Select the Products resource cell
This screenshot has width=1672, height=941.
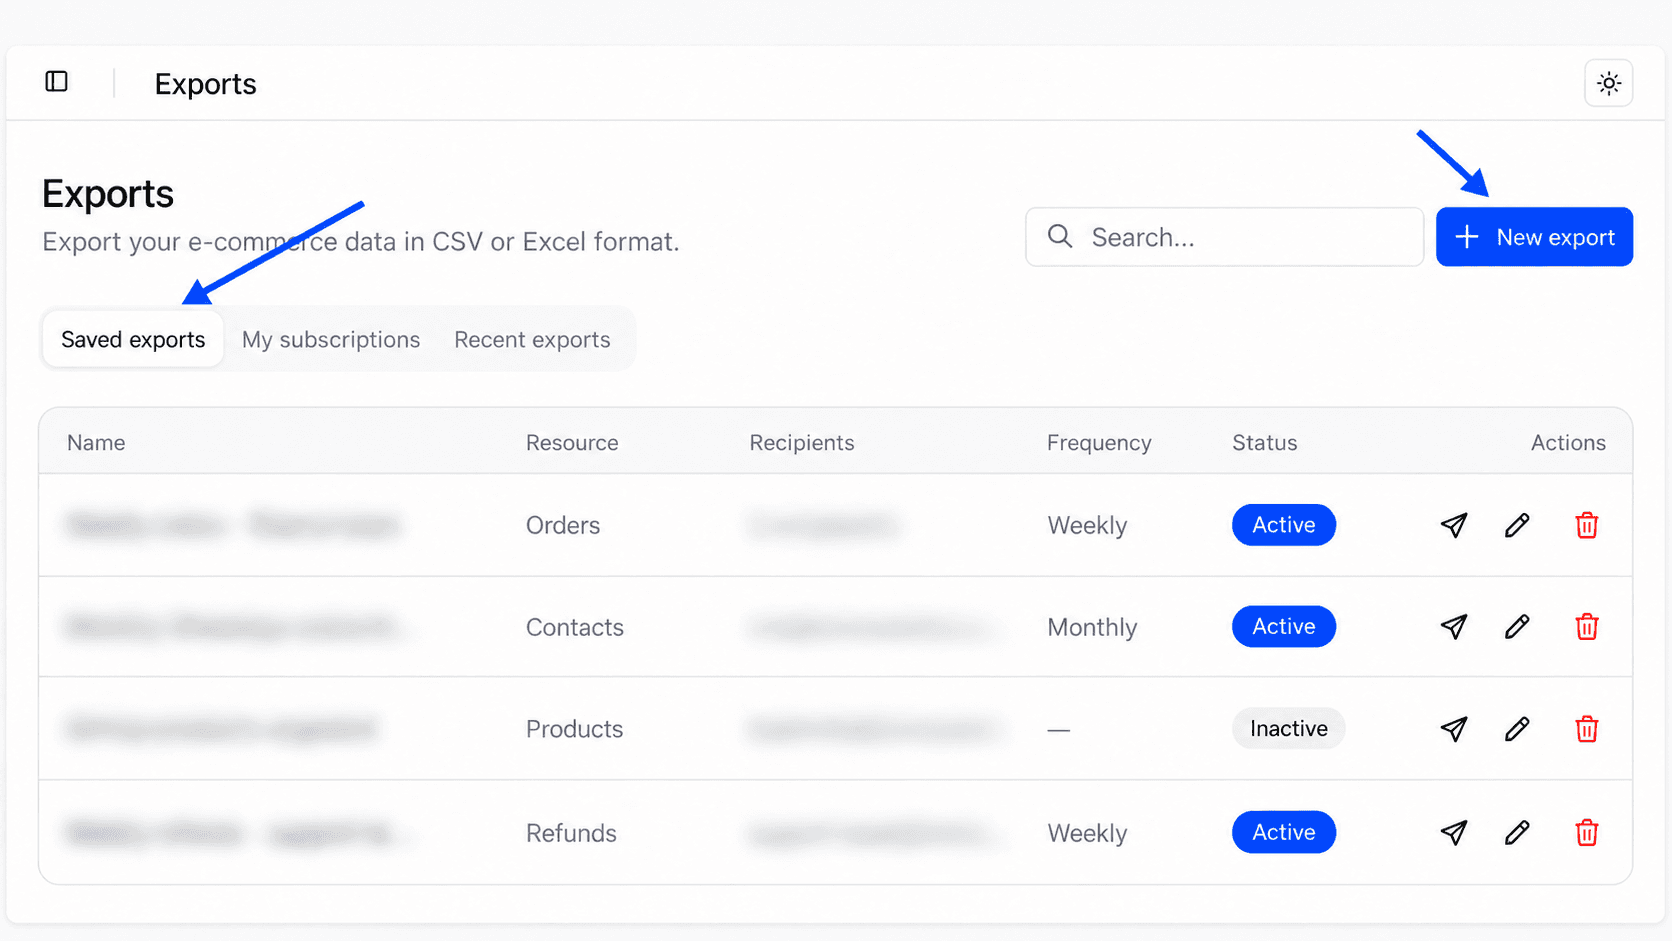[x=575, y=729]
